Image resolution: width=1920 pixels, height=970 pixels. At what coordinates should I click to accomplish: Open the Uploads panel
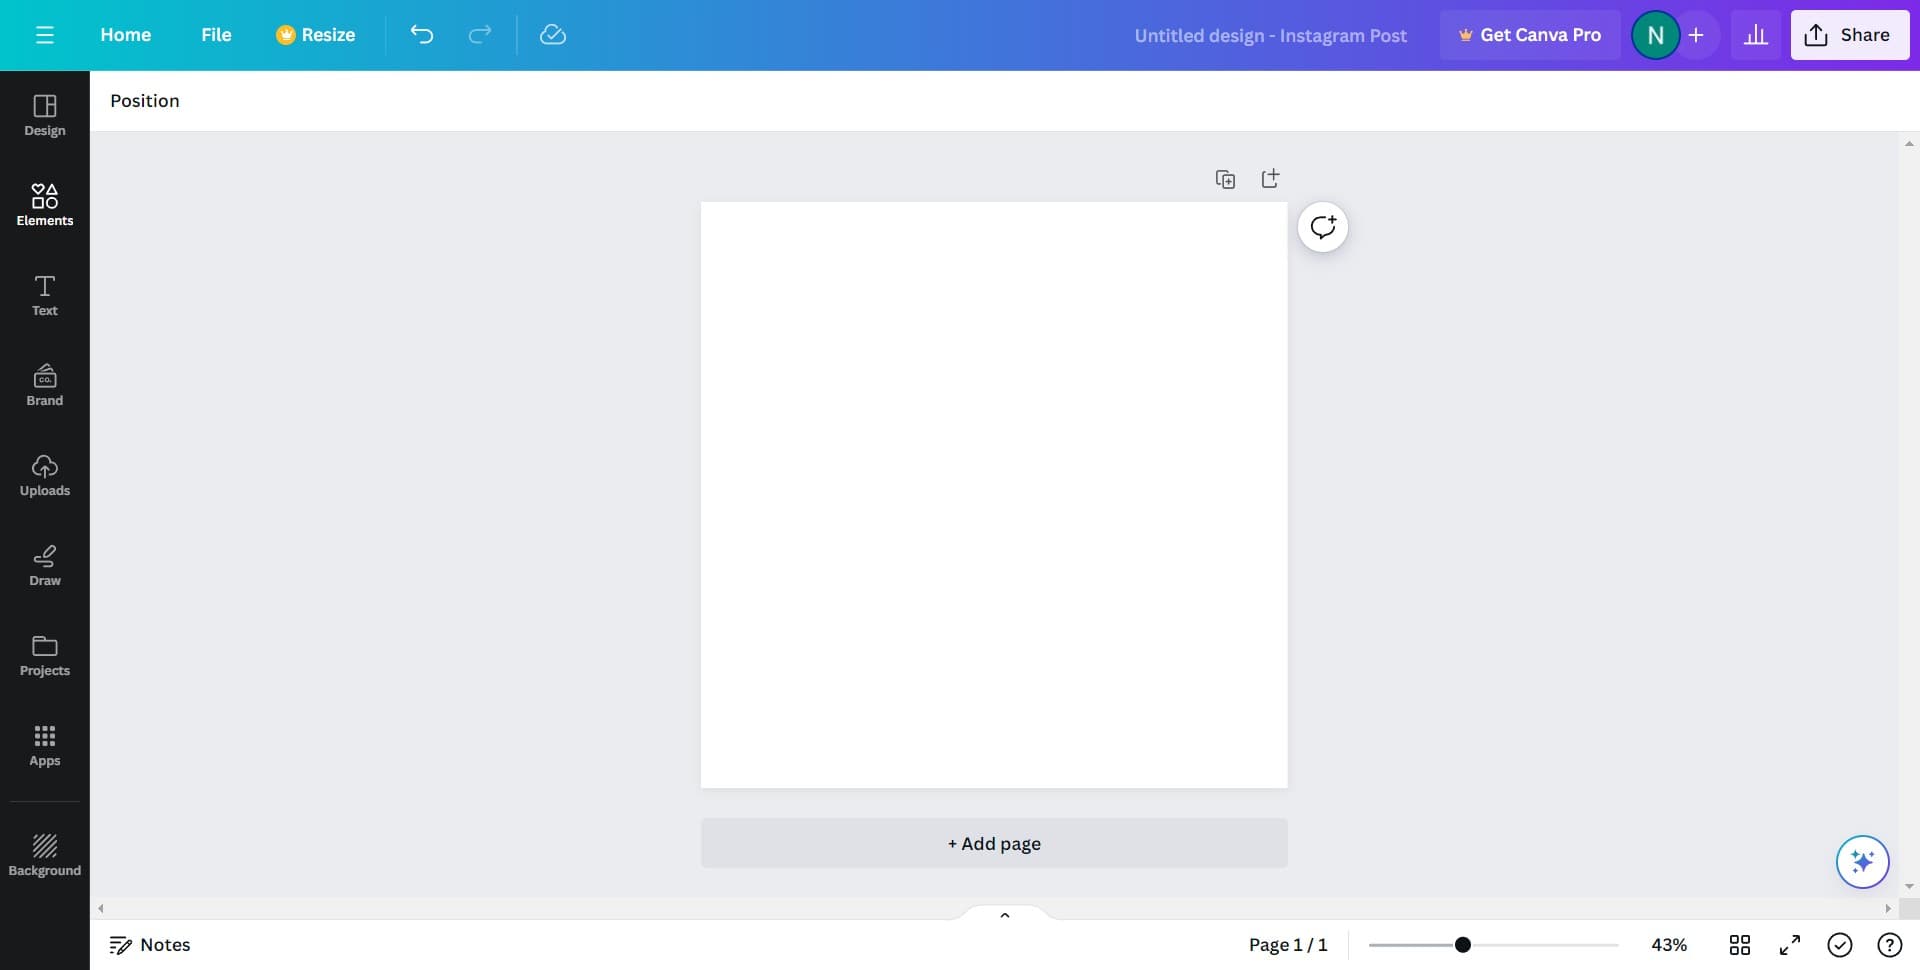[44, 474]
